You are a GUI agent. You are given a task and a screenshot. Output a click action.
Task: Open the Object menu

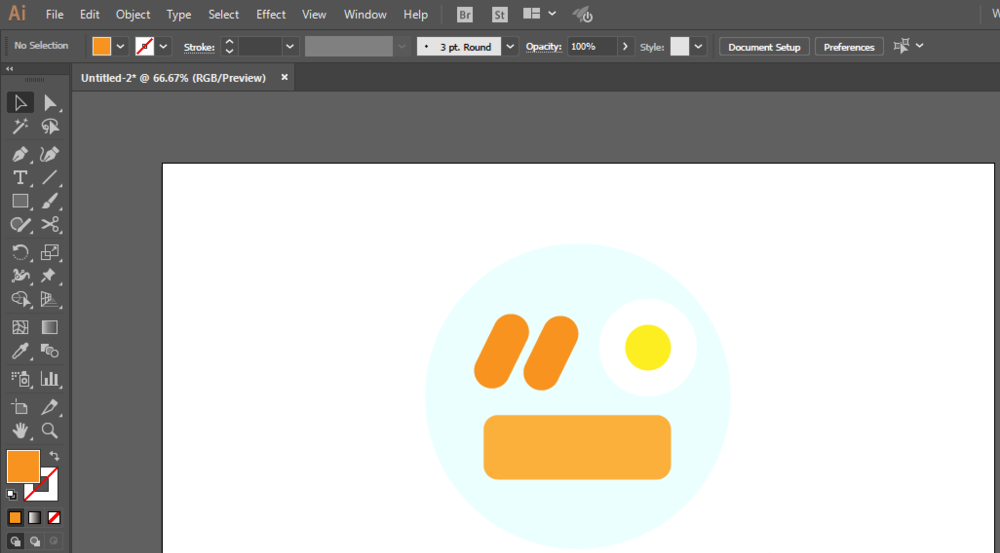click(133, 15)
